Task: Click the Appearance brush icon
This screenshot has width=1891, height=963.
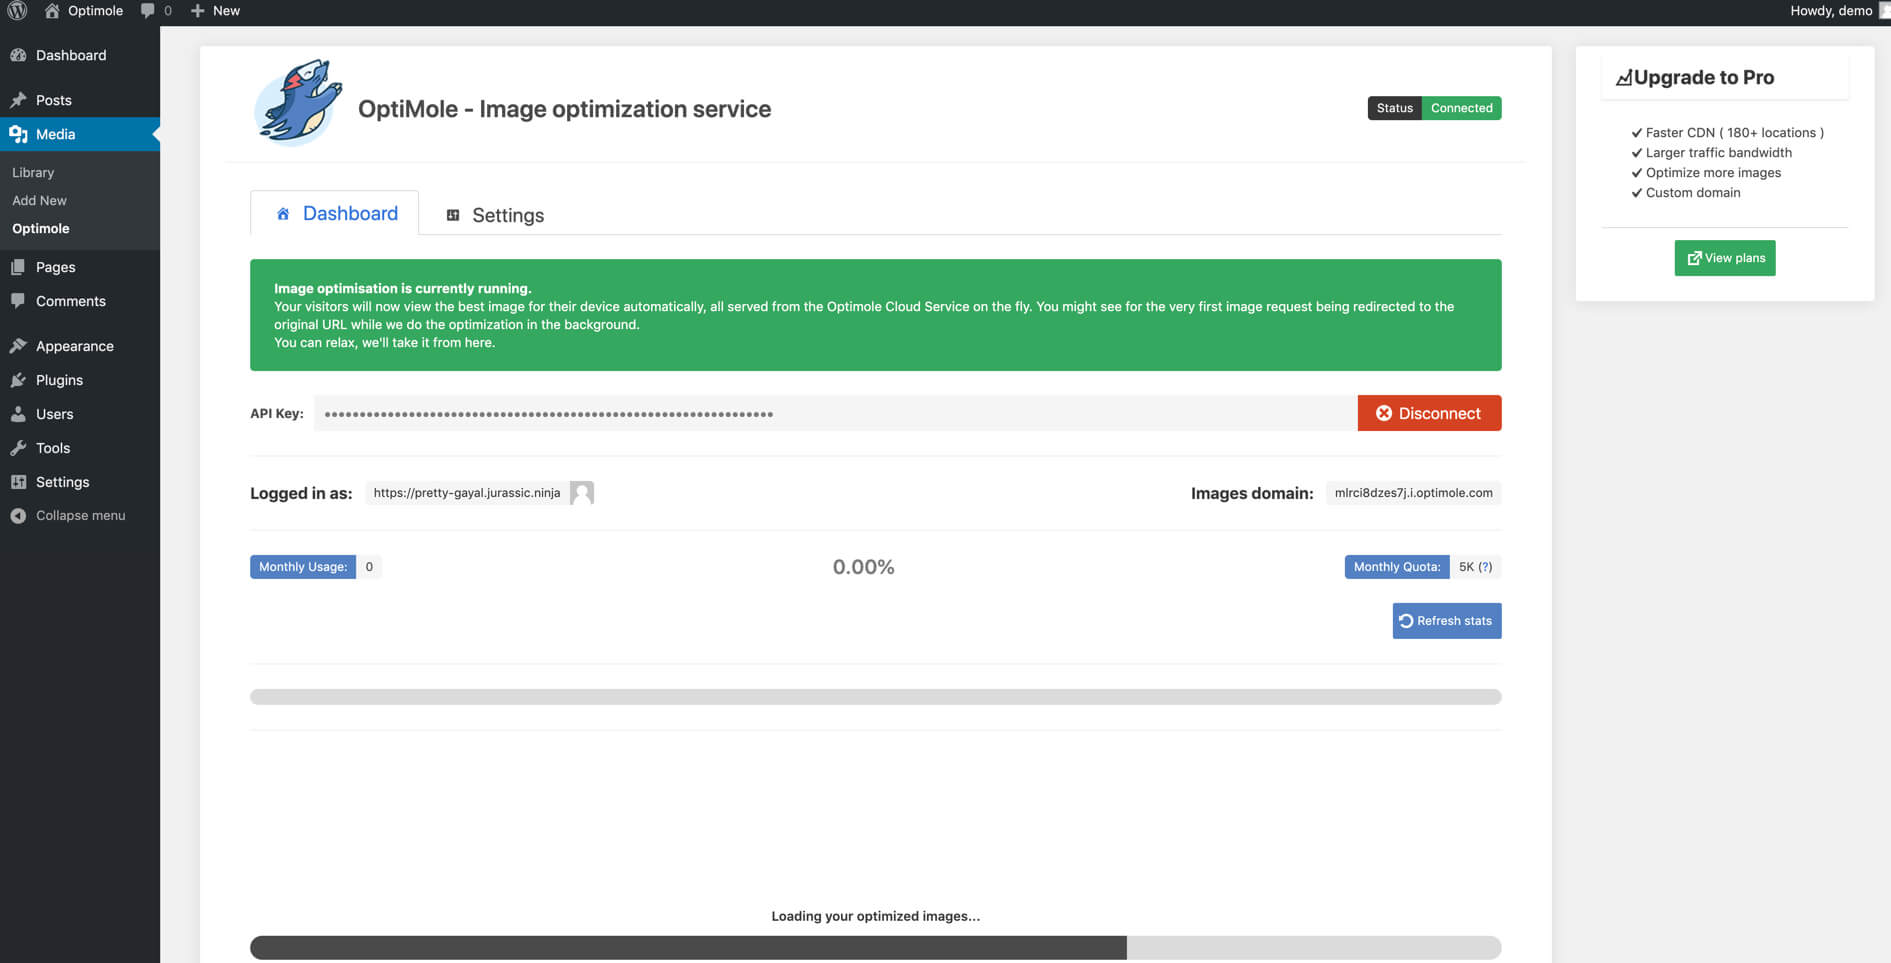Action: (18, 346)
